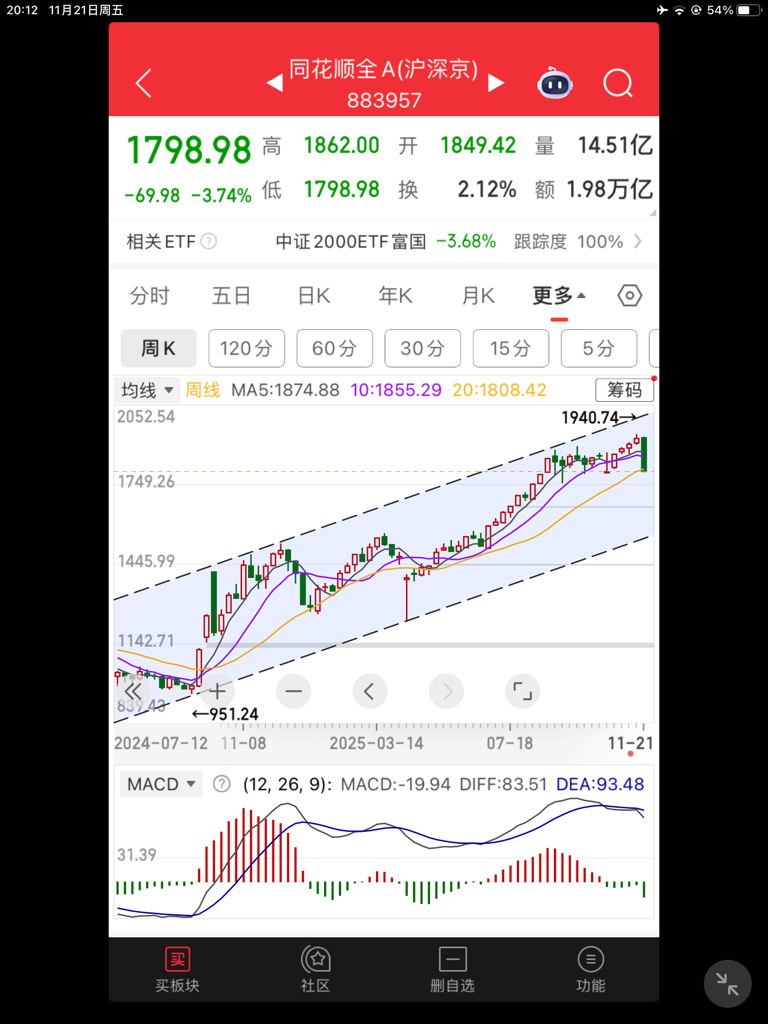The height and width of the screenshot is (1024, 768).
Task: Switch to 分时 tab
Action: [149, 296]
